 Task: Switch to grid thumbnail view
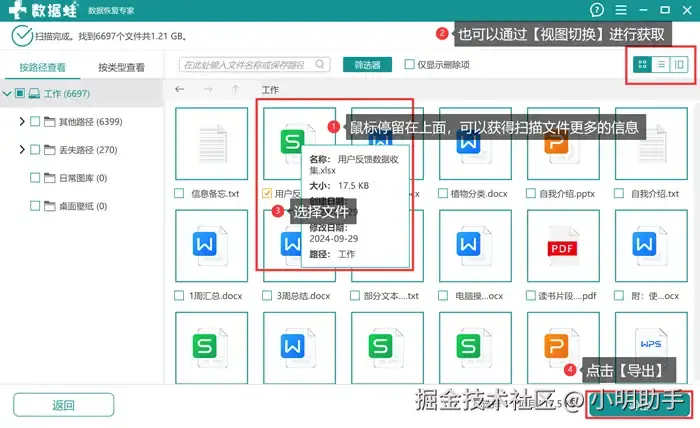[642, 65]
